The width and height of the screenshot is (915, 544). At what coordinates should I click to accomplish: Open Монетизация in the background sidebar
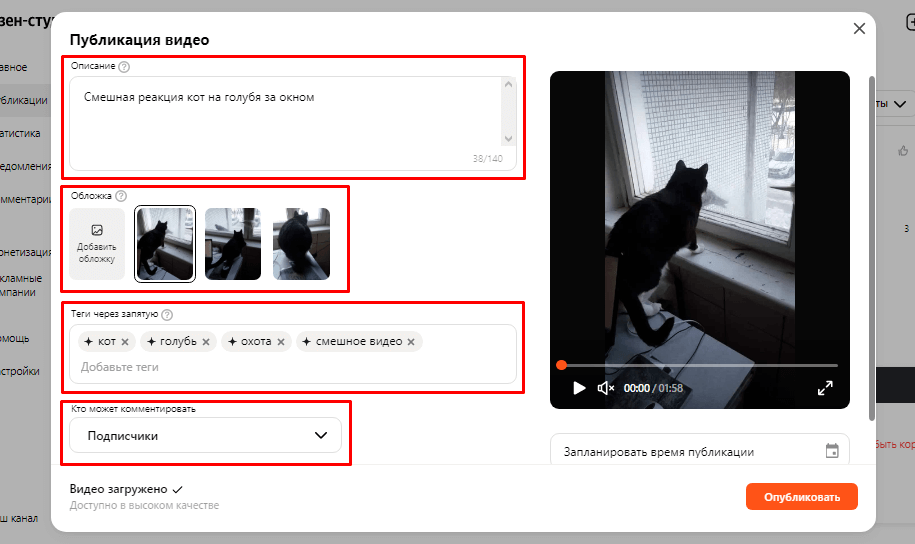pyautogui.click(x=26, y=252)
